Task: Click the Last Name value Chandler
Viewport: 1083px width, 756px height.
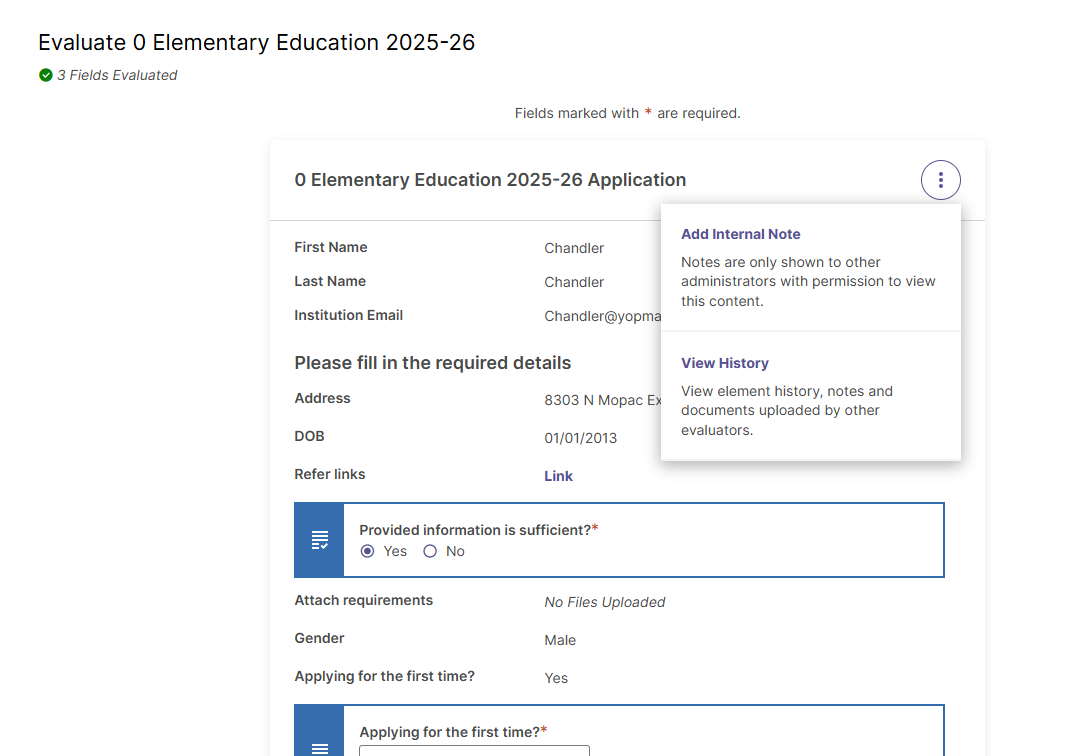Action: [574, 282]
